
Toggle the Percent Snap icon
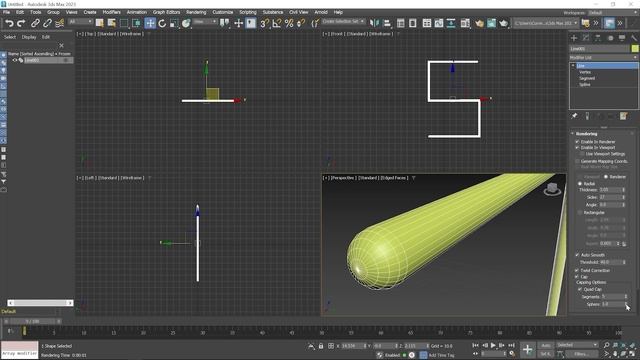[289, 23]
